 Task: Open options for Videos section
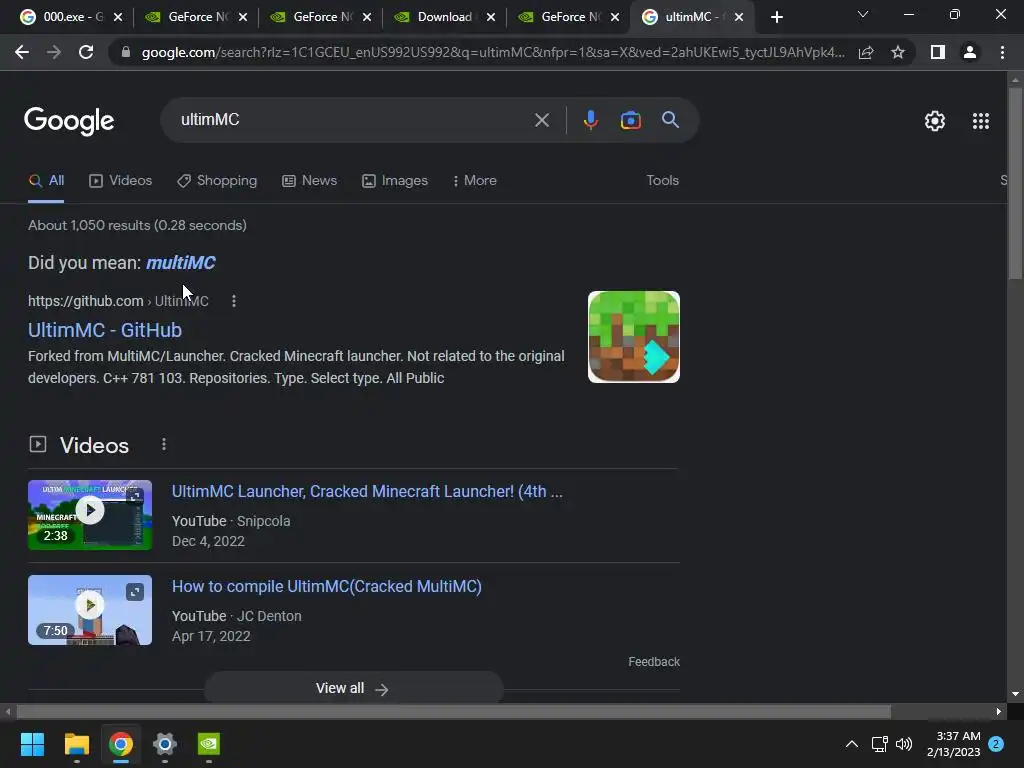(x=164, y=445)
